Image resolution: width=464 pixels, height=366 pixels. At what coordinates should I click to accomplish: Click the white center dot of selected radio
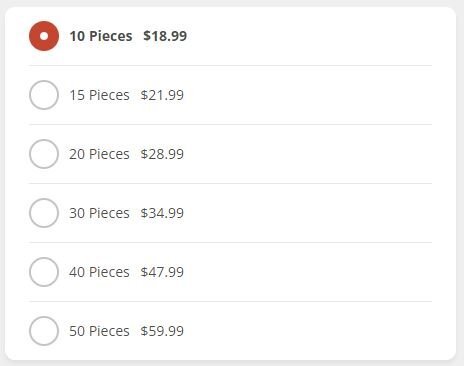click(44, 36)
